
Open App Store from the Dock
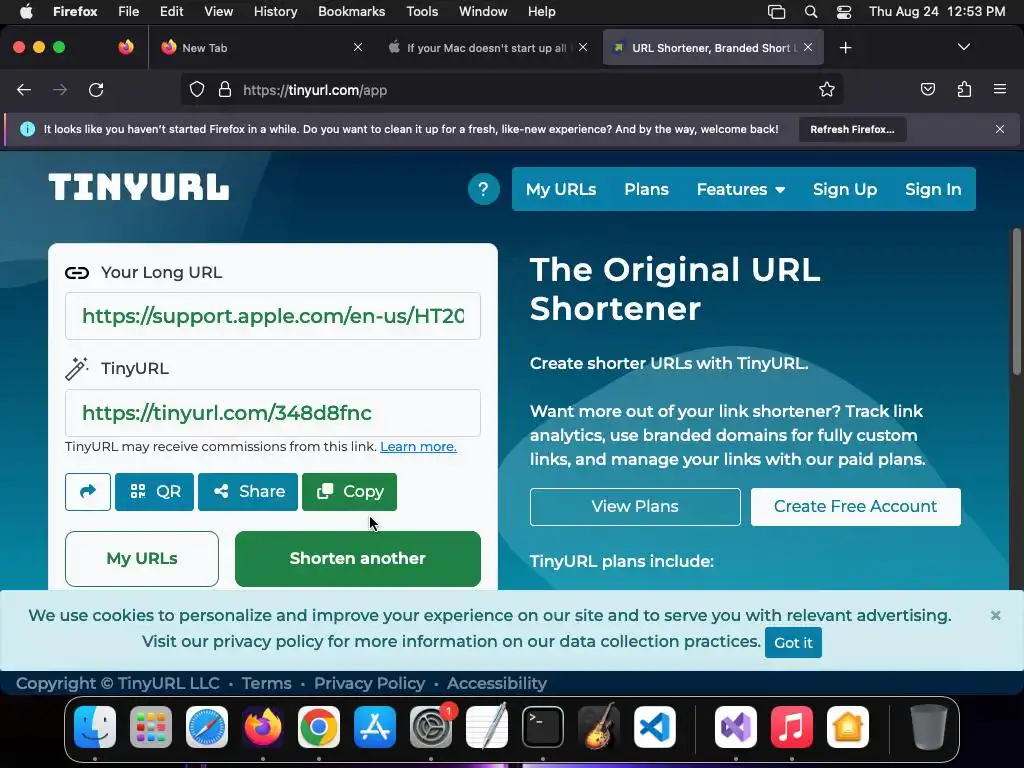(375, 727)
